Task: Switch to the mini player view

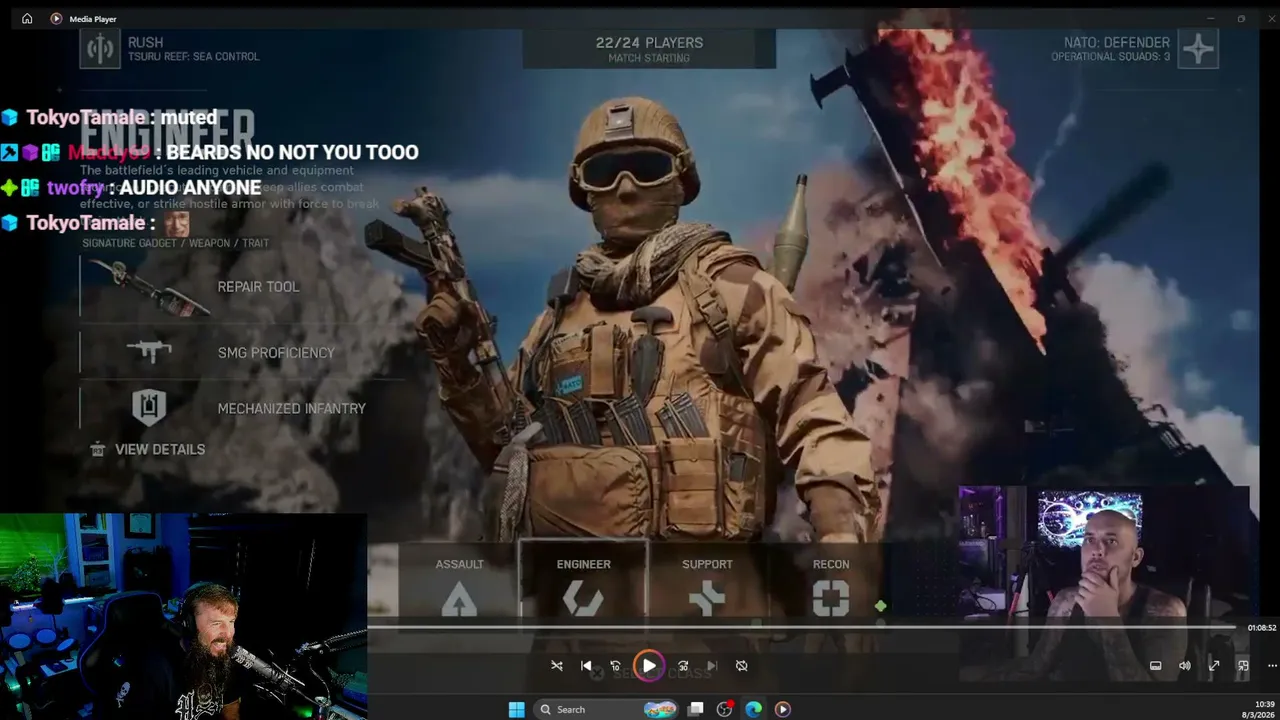Action: coord(1243,666)
